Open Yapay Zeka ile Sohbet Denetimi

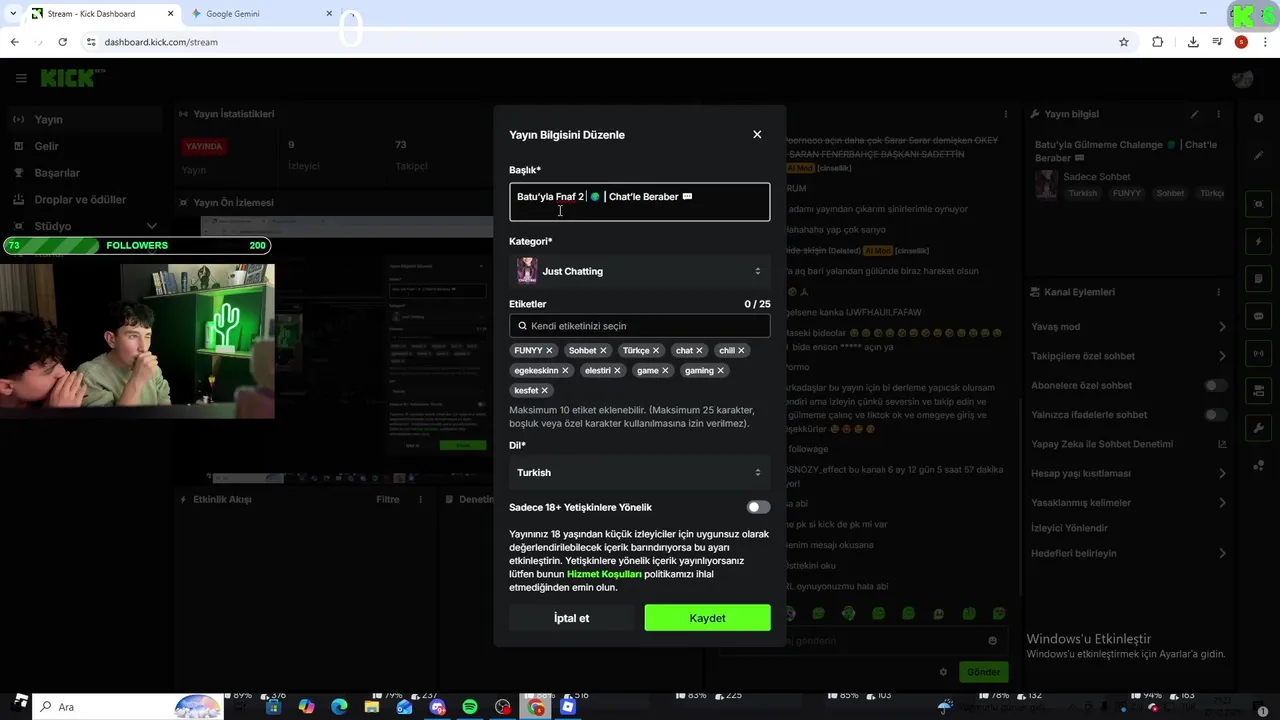[1128, 444]
